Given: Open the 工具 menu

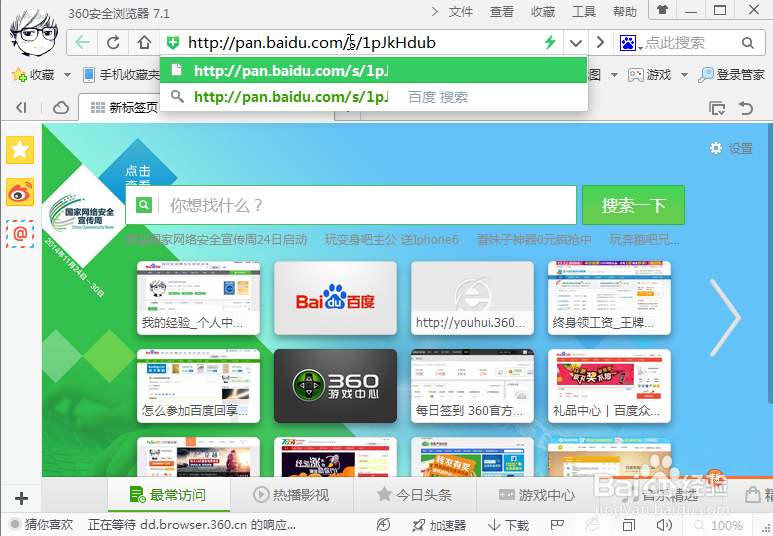Looking at the screenshot, I should (584, 11).
